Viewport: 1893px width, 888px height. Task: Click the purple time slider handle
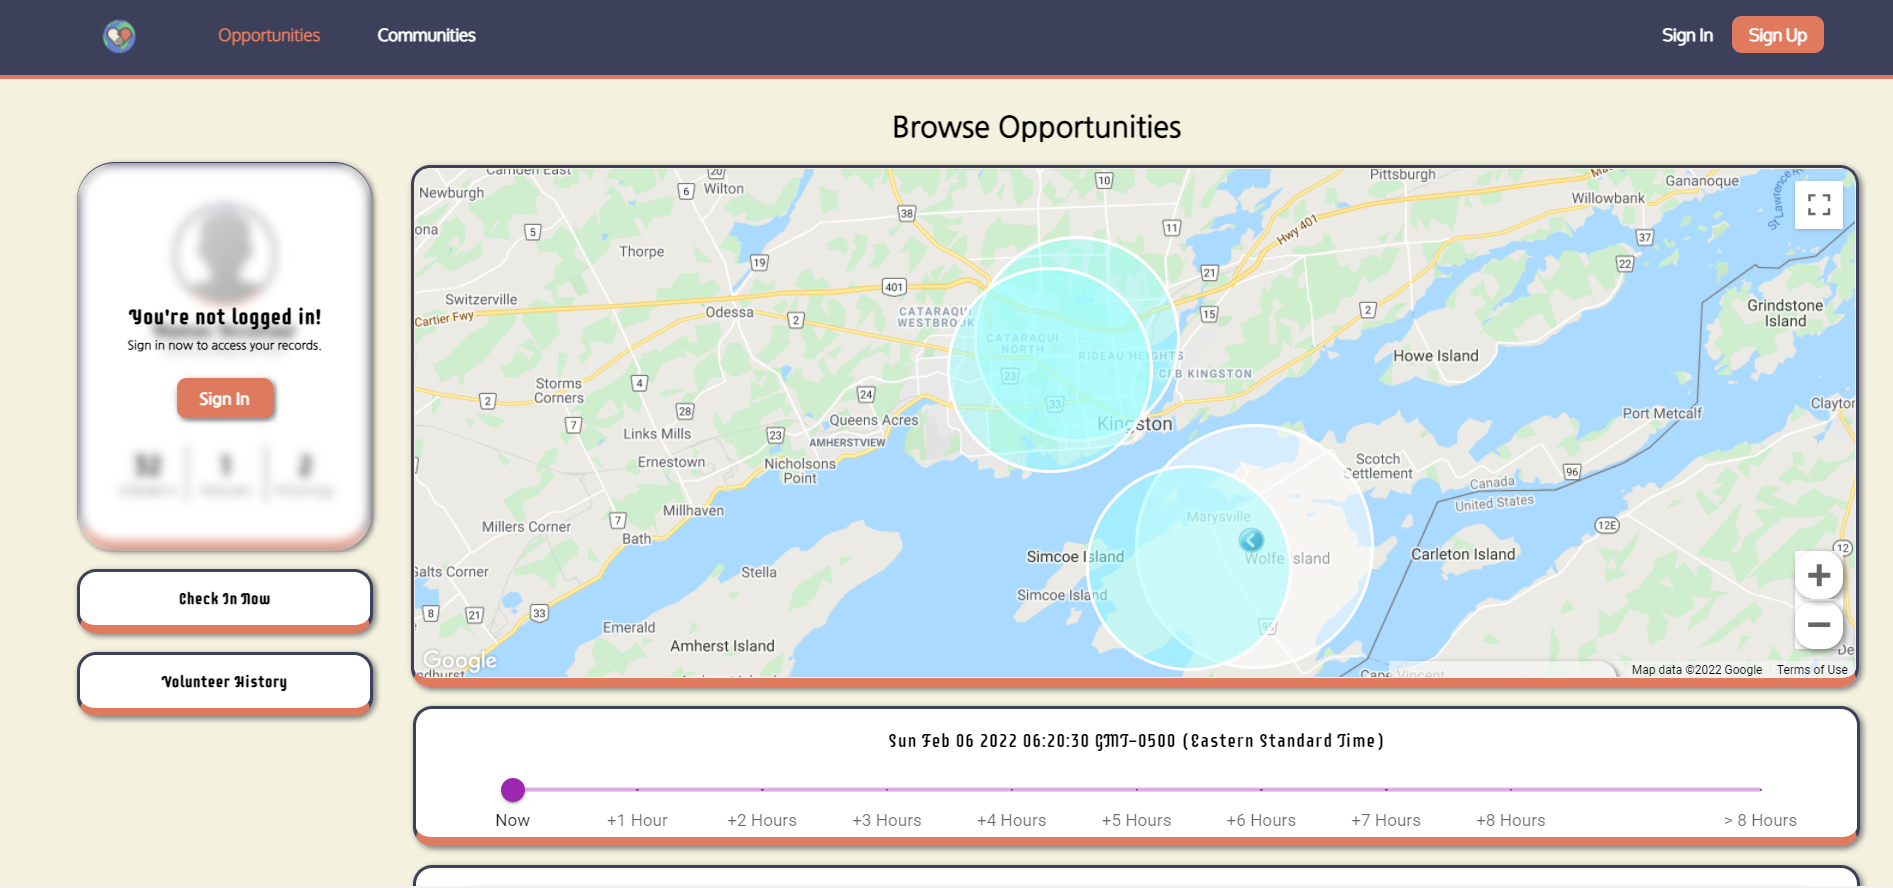513,790
